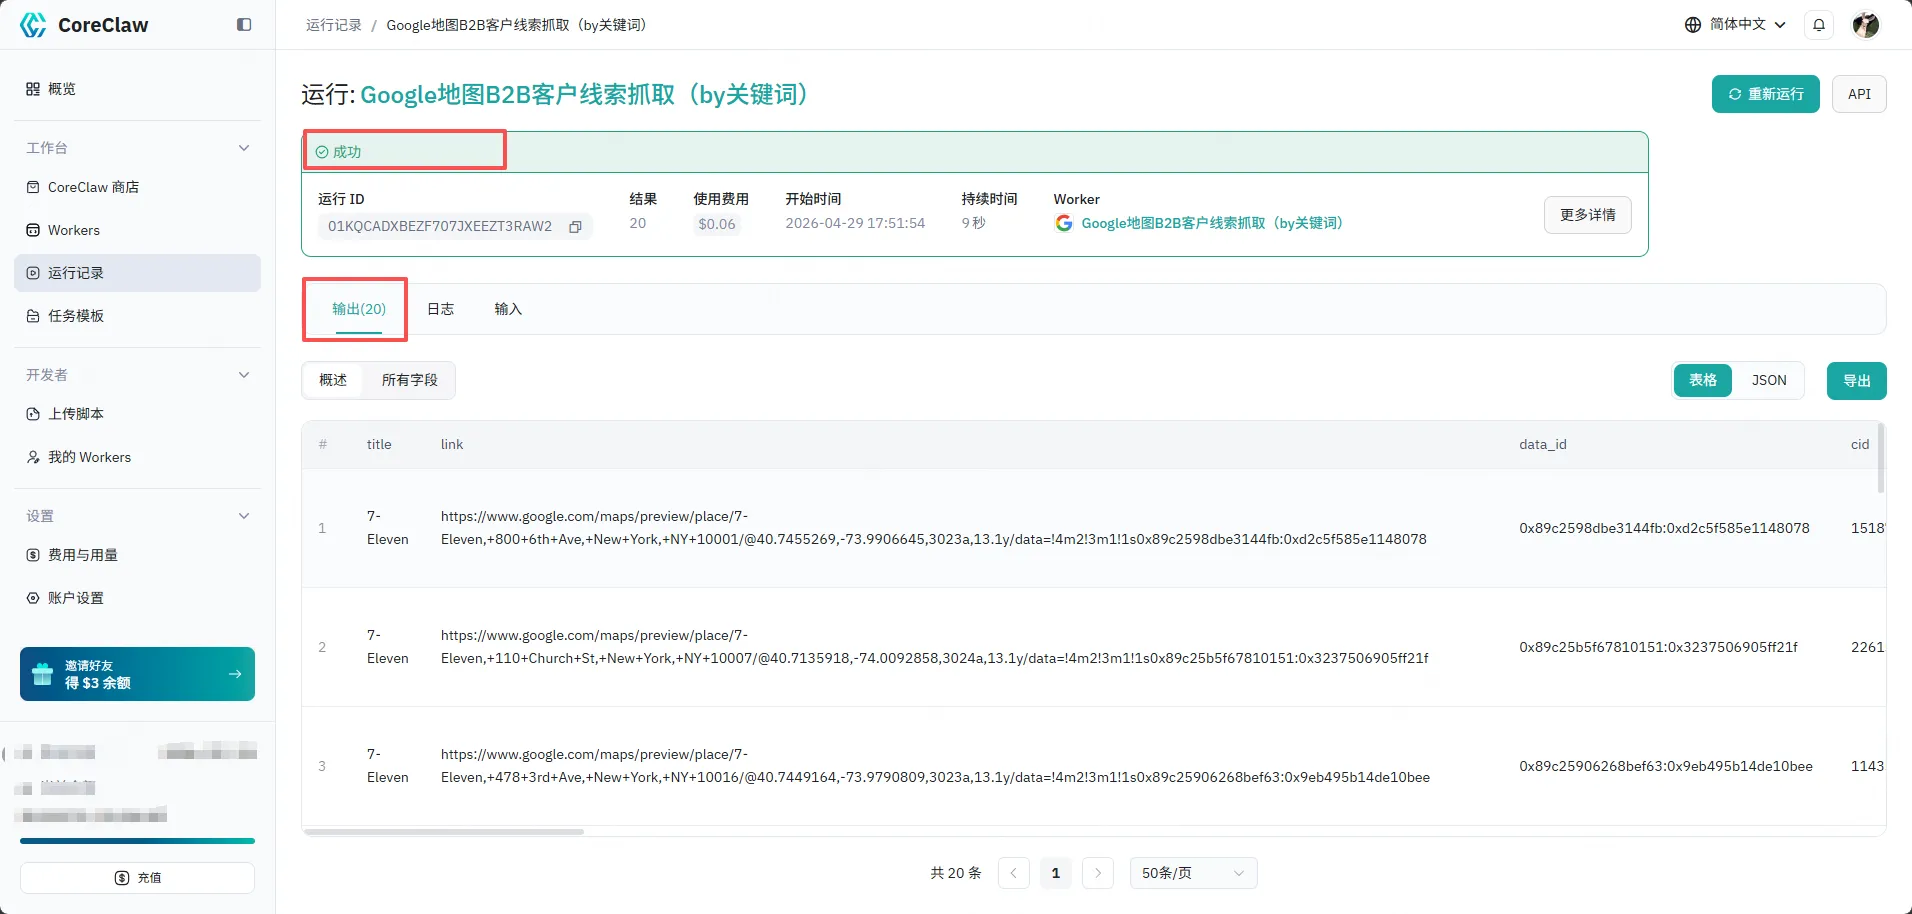Image resolution: width=1912 pixels, height=914 pixels.
Task: Collapse the 工作台 section
Action: 244,148
